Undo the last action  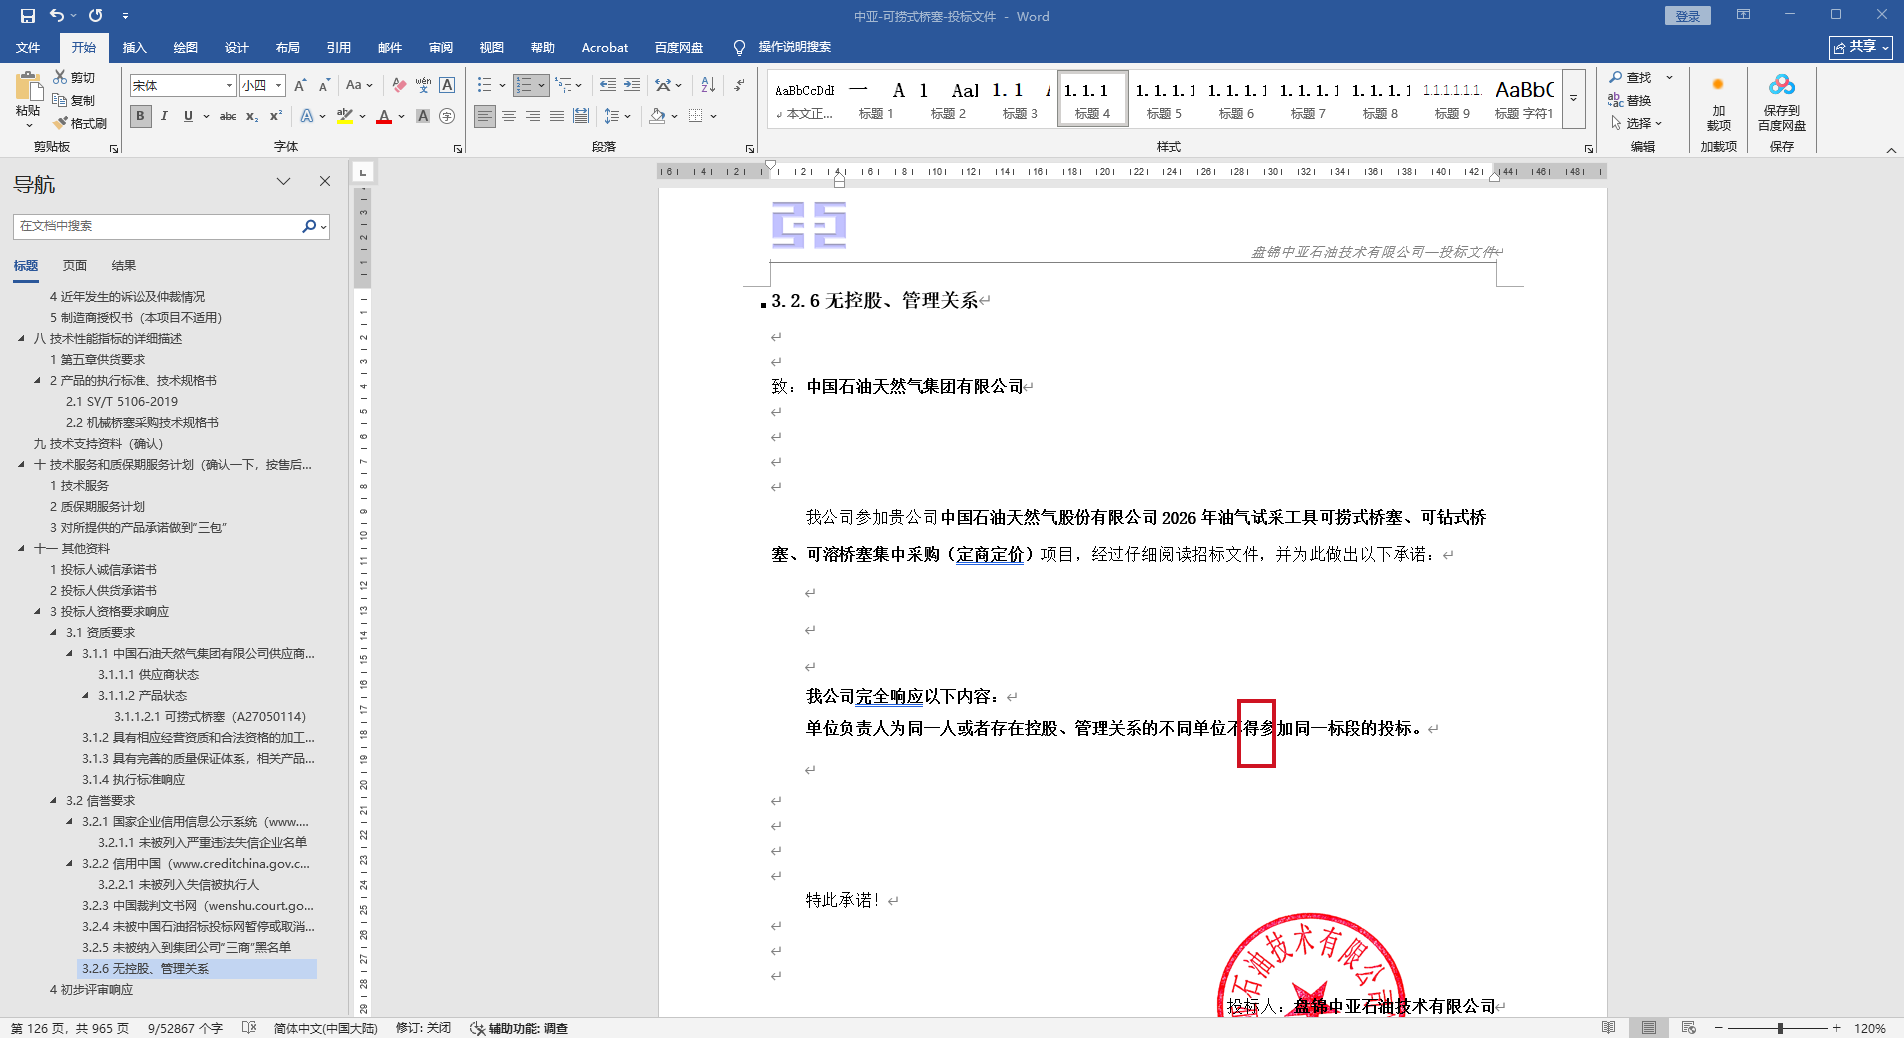pos(57,16)
